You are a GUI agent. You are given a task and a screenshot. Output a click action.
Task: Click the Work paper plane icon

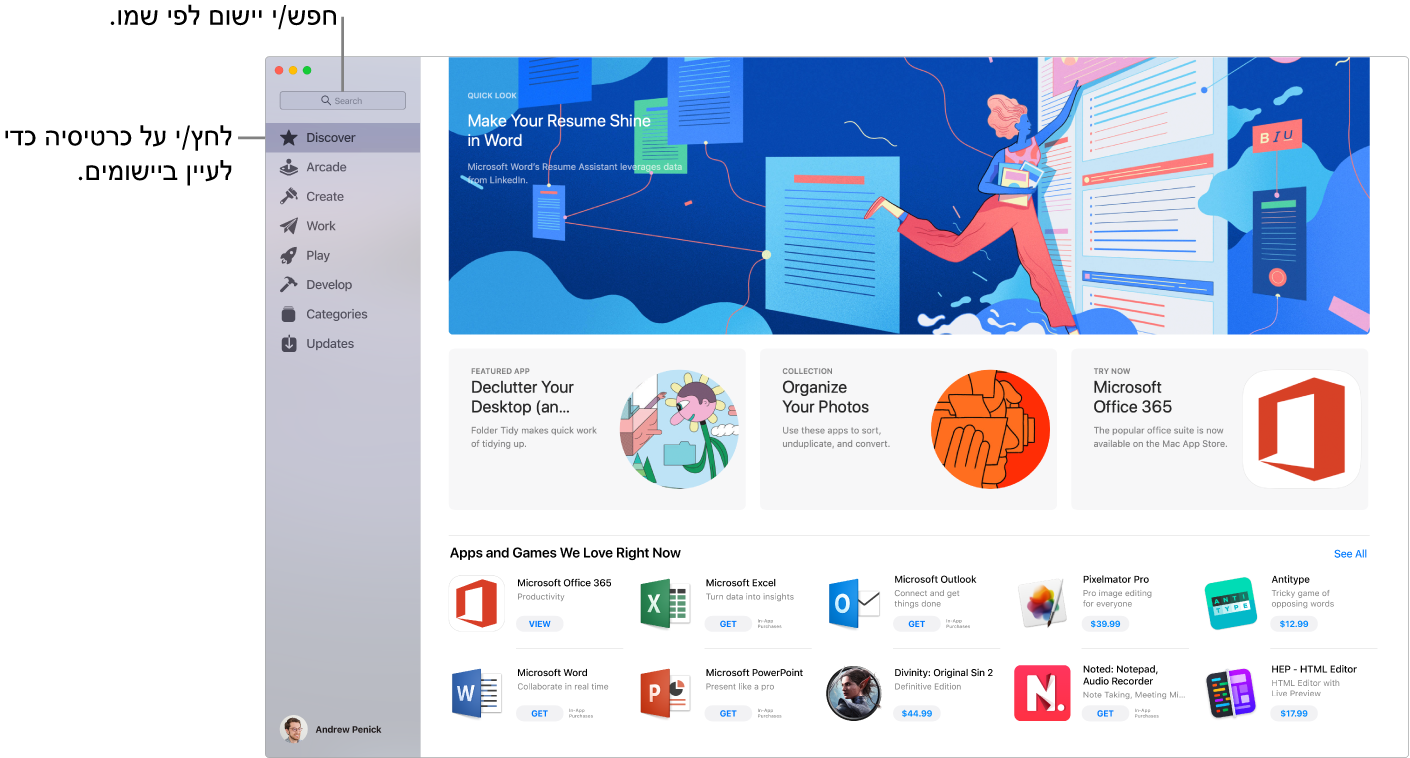click(x=289, y=226)
